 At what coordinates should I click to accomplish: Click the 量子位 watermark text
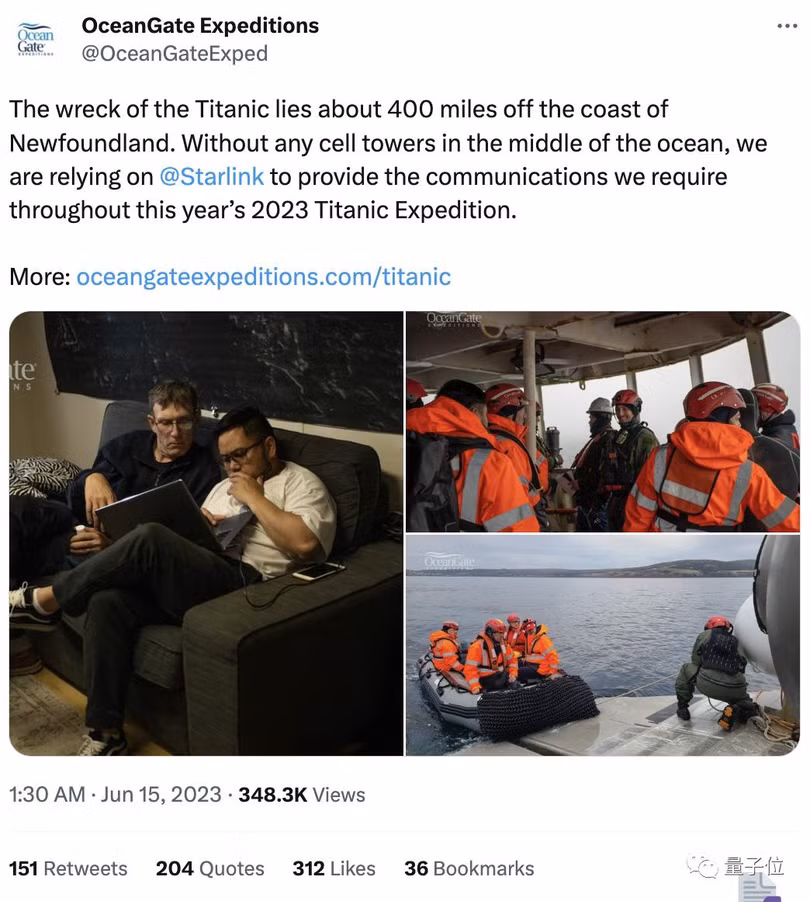click(754, 866)
